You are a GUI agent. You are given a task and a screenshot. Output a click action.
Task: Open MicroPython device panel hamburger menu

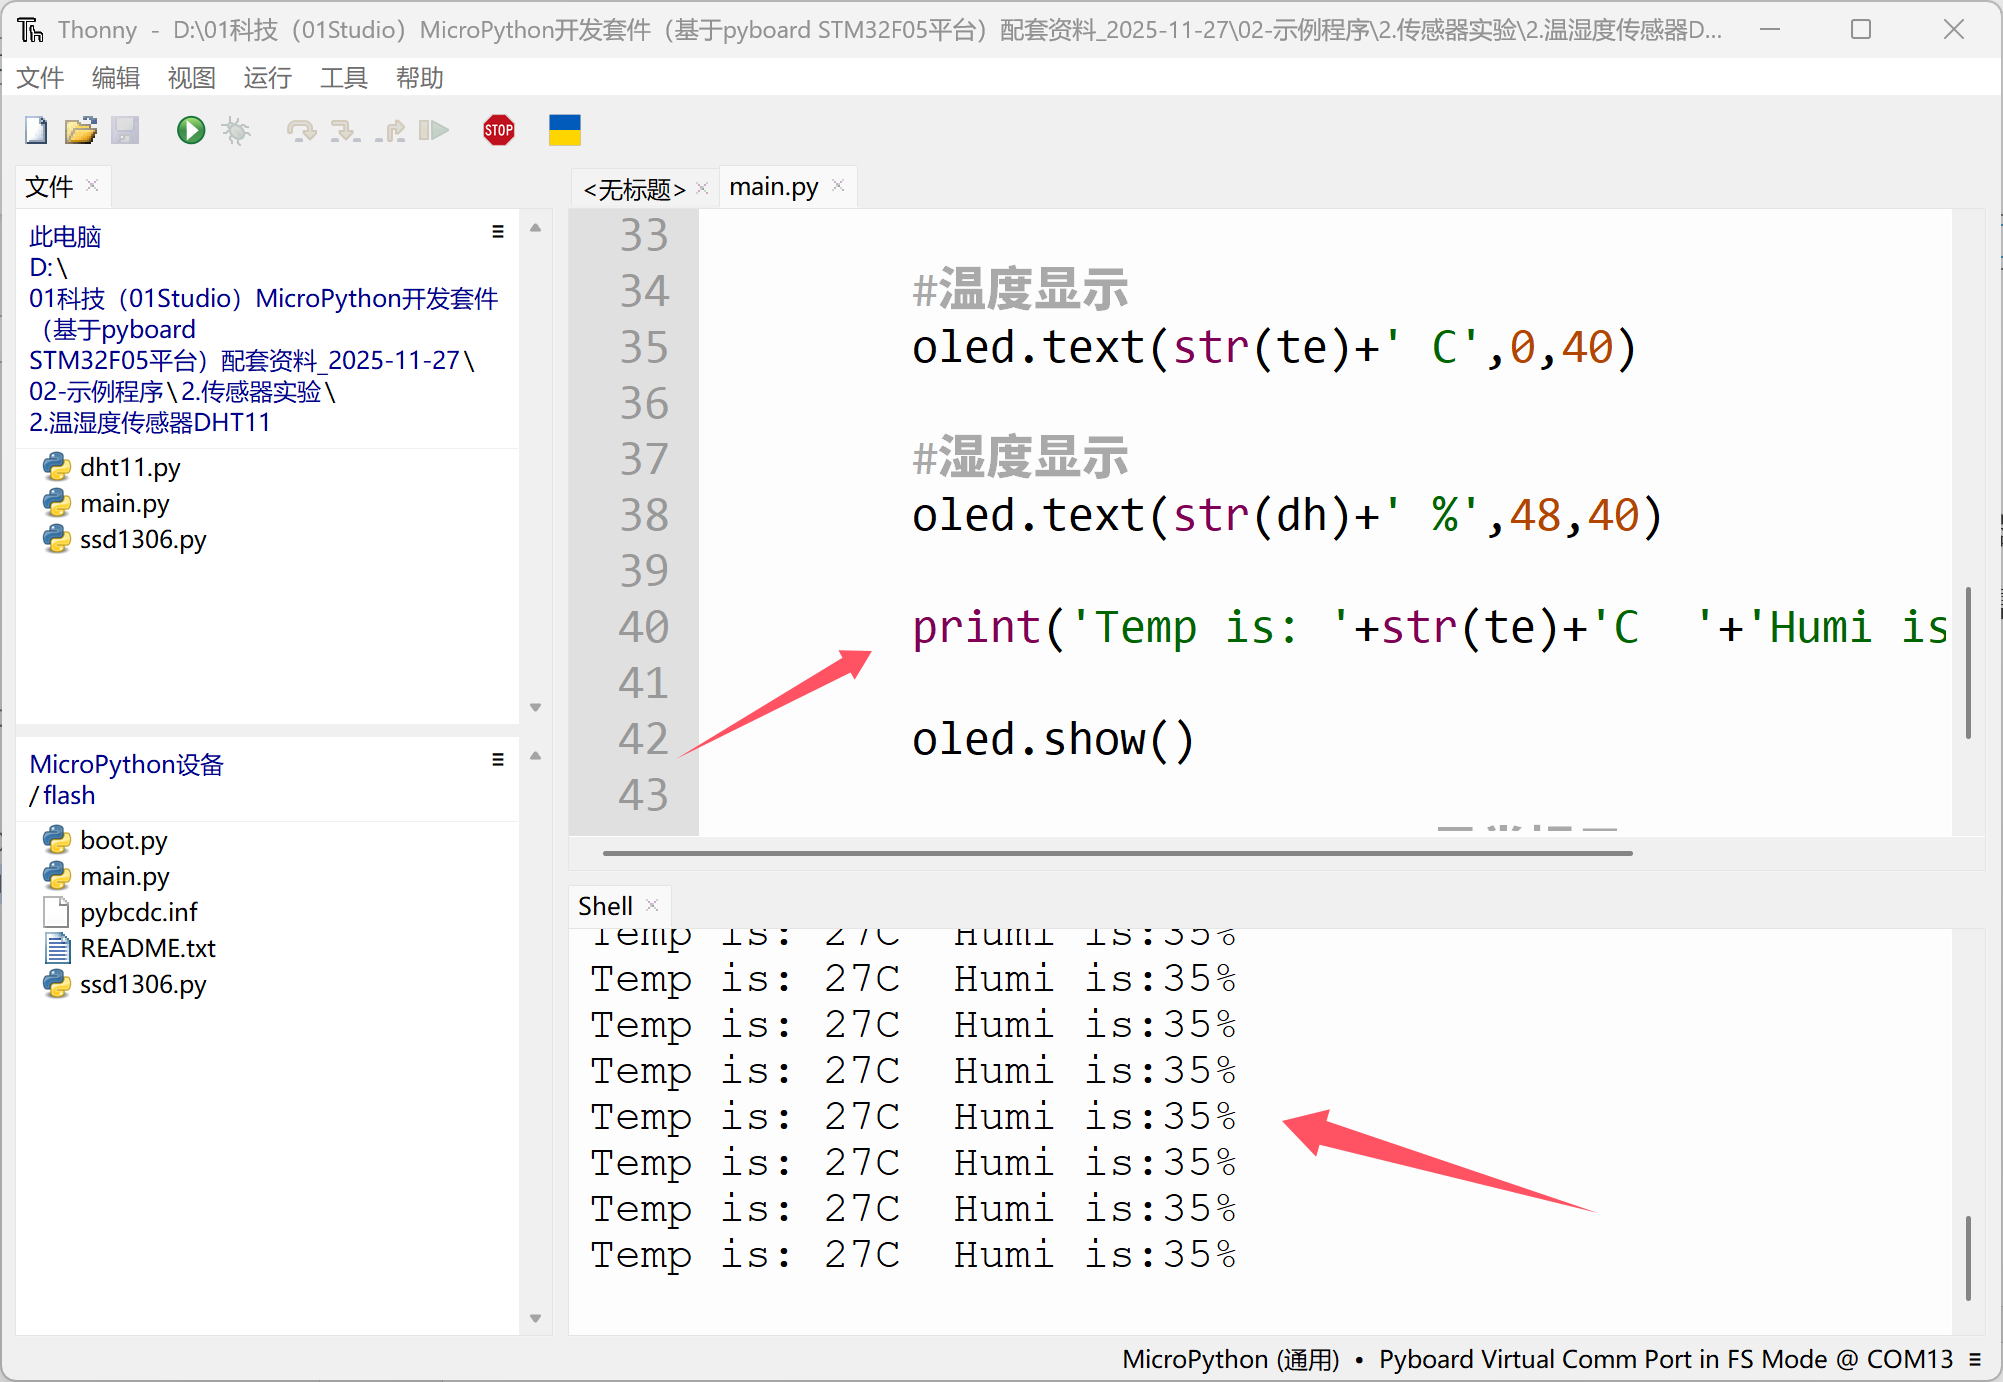(497, 760)
